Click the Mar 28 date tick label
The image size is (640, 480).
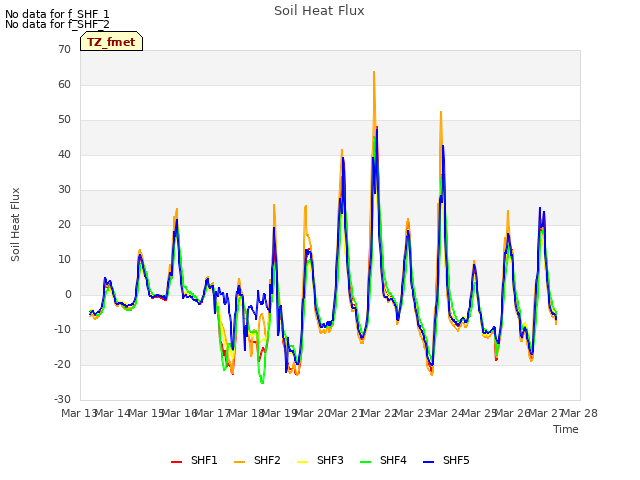click(x=580, y=413)
